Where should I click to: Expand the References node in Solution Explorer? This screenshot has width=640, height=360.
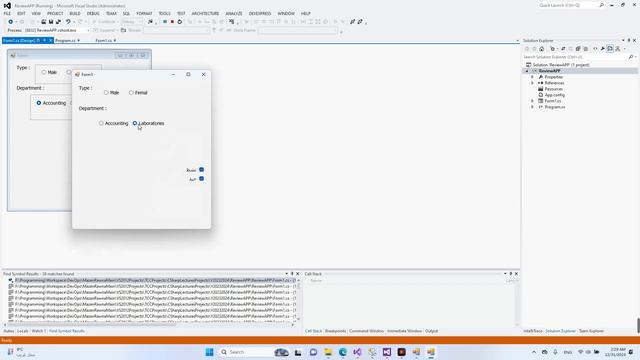point(532,83)
